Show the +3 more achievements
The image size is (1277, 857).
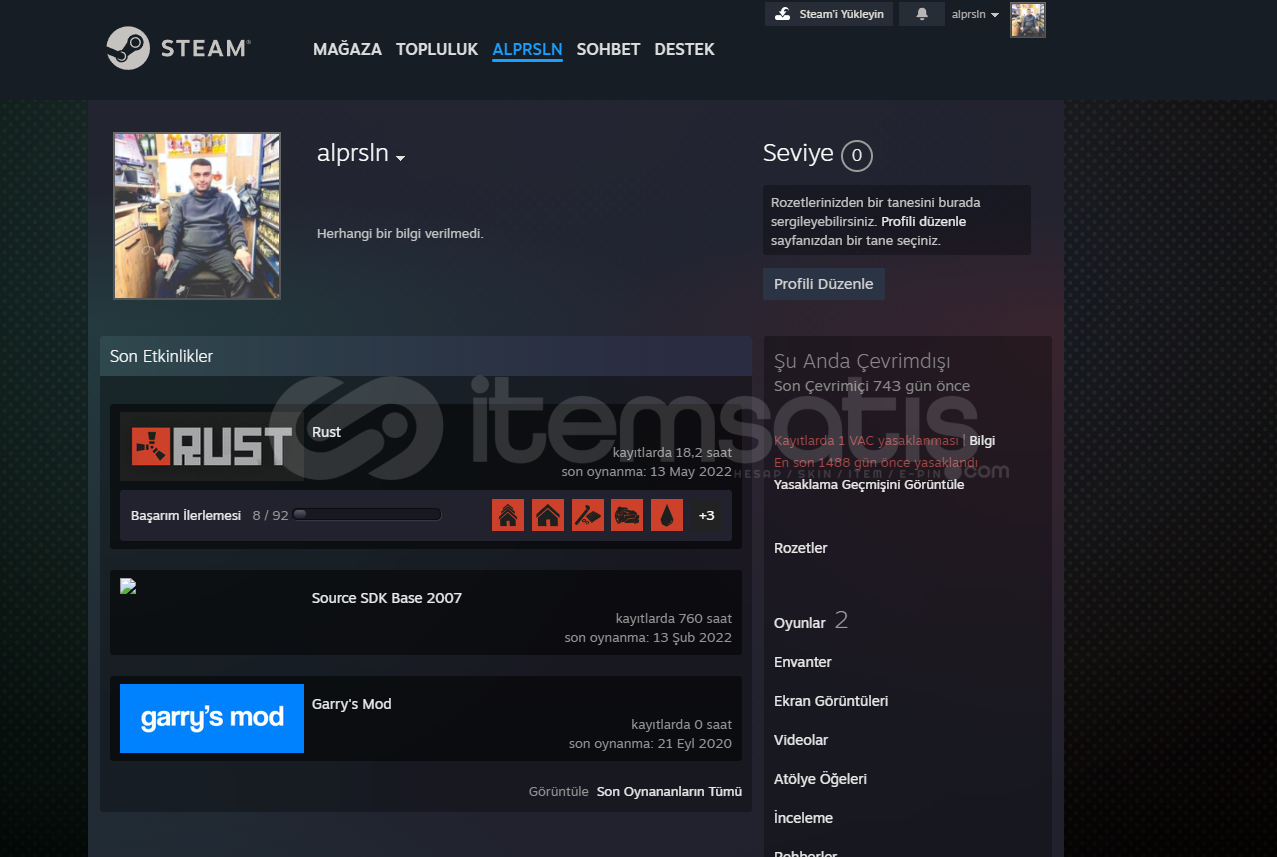pos(707,515)
